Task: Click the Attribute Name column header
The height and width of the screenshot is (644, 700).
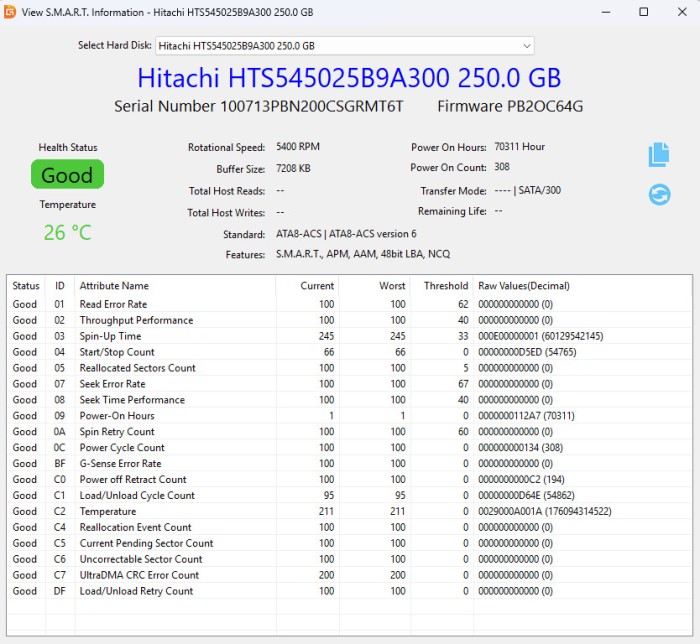Action: coord(175,286)
